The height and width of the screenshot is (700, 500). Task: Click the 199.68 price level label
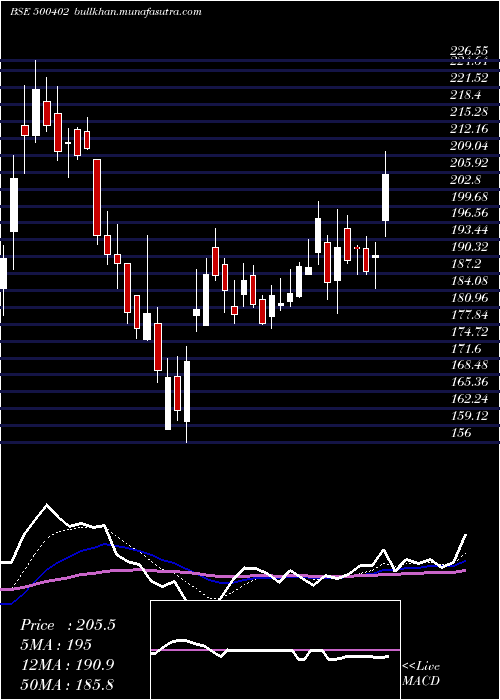[x=469, y=197]
